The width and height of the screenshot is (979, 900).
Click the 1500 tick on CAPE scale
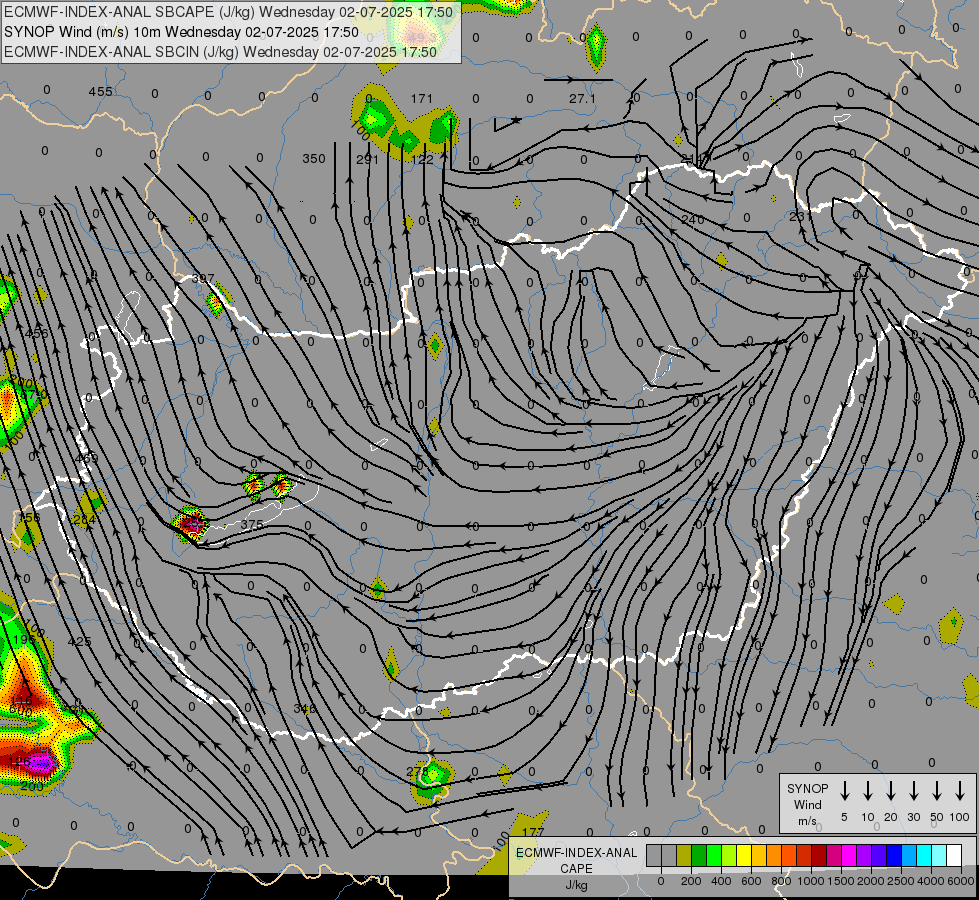point(841,881)
